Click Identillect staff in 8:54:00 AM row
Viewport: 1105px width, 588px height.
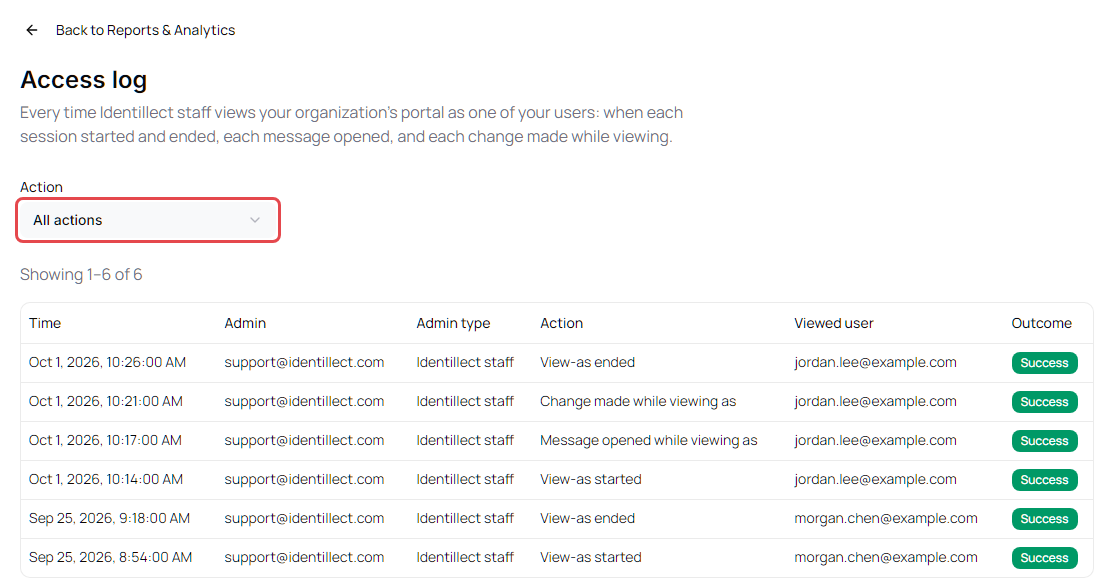click(465, 557)
